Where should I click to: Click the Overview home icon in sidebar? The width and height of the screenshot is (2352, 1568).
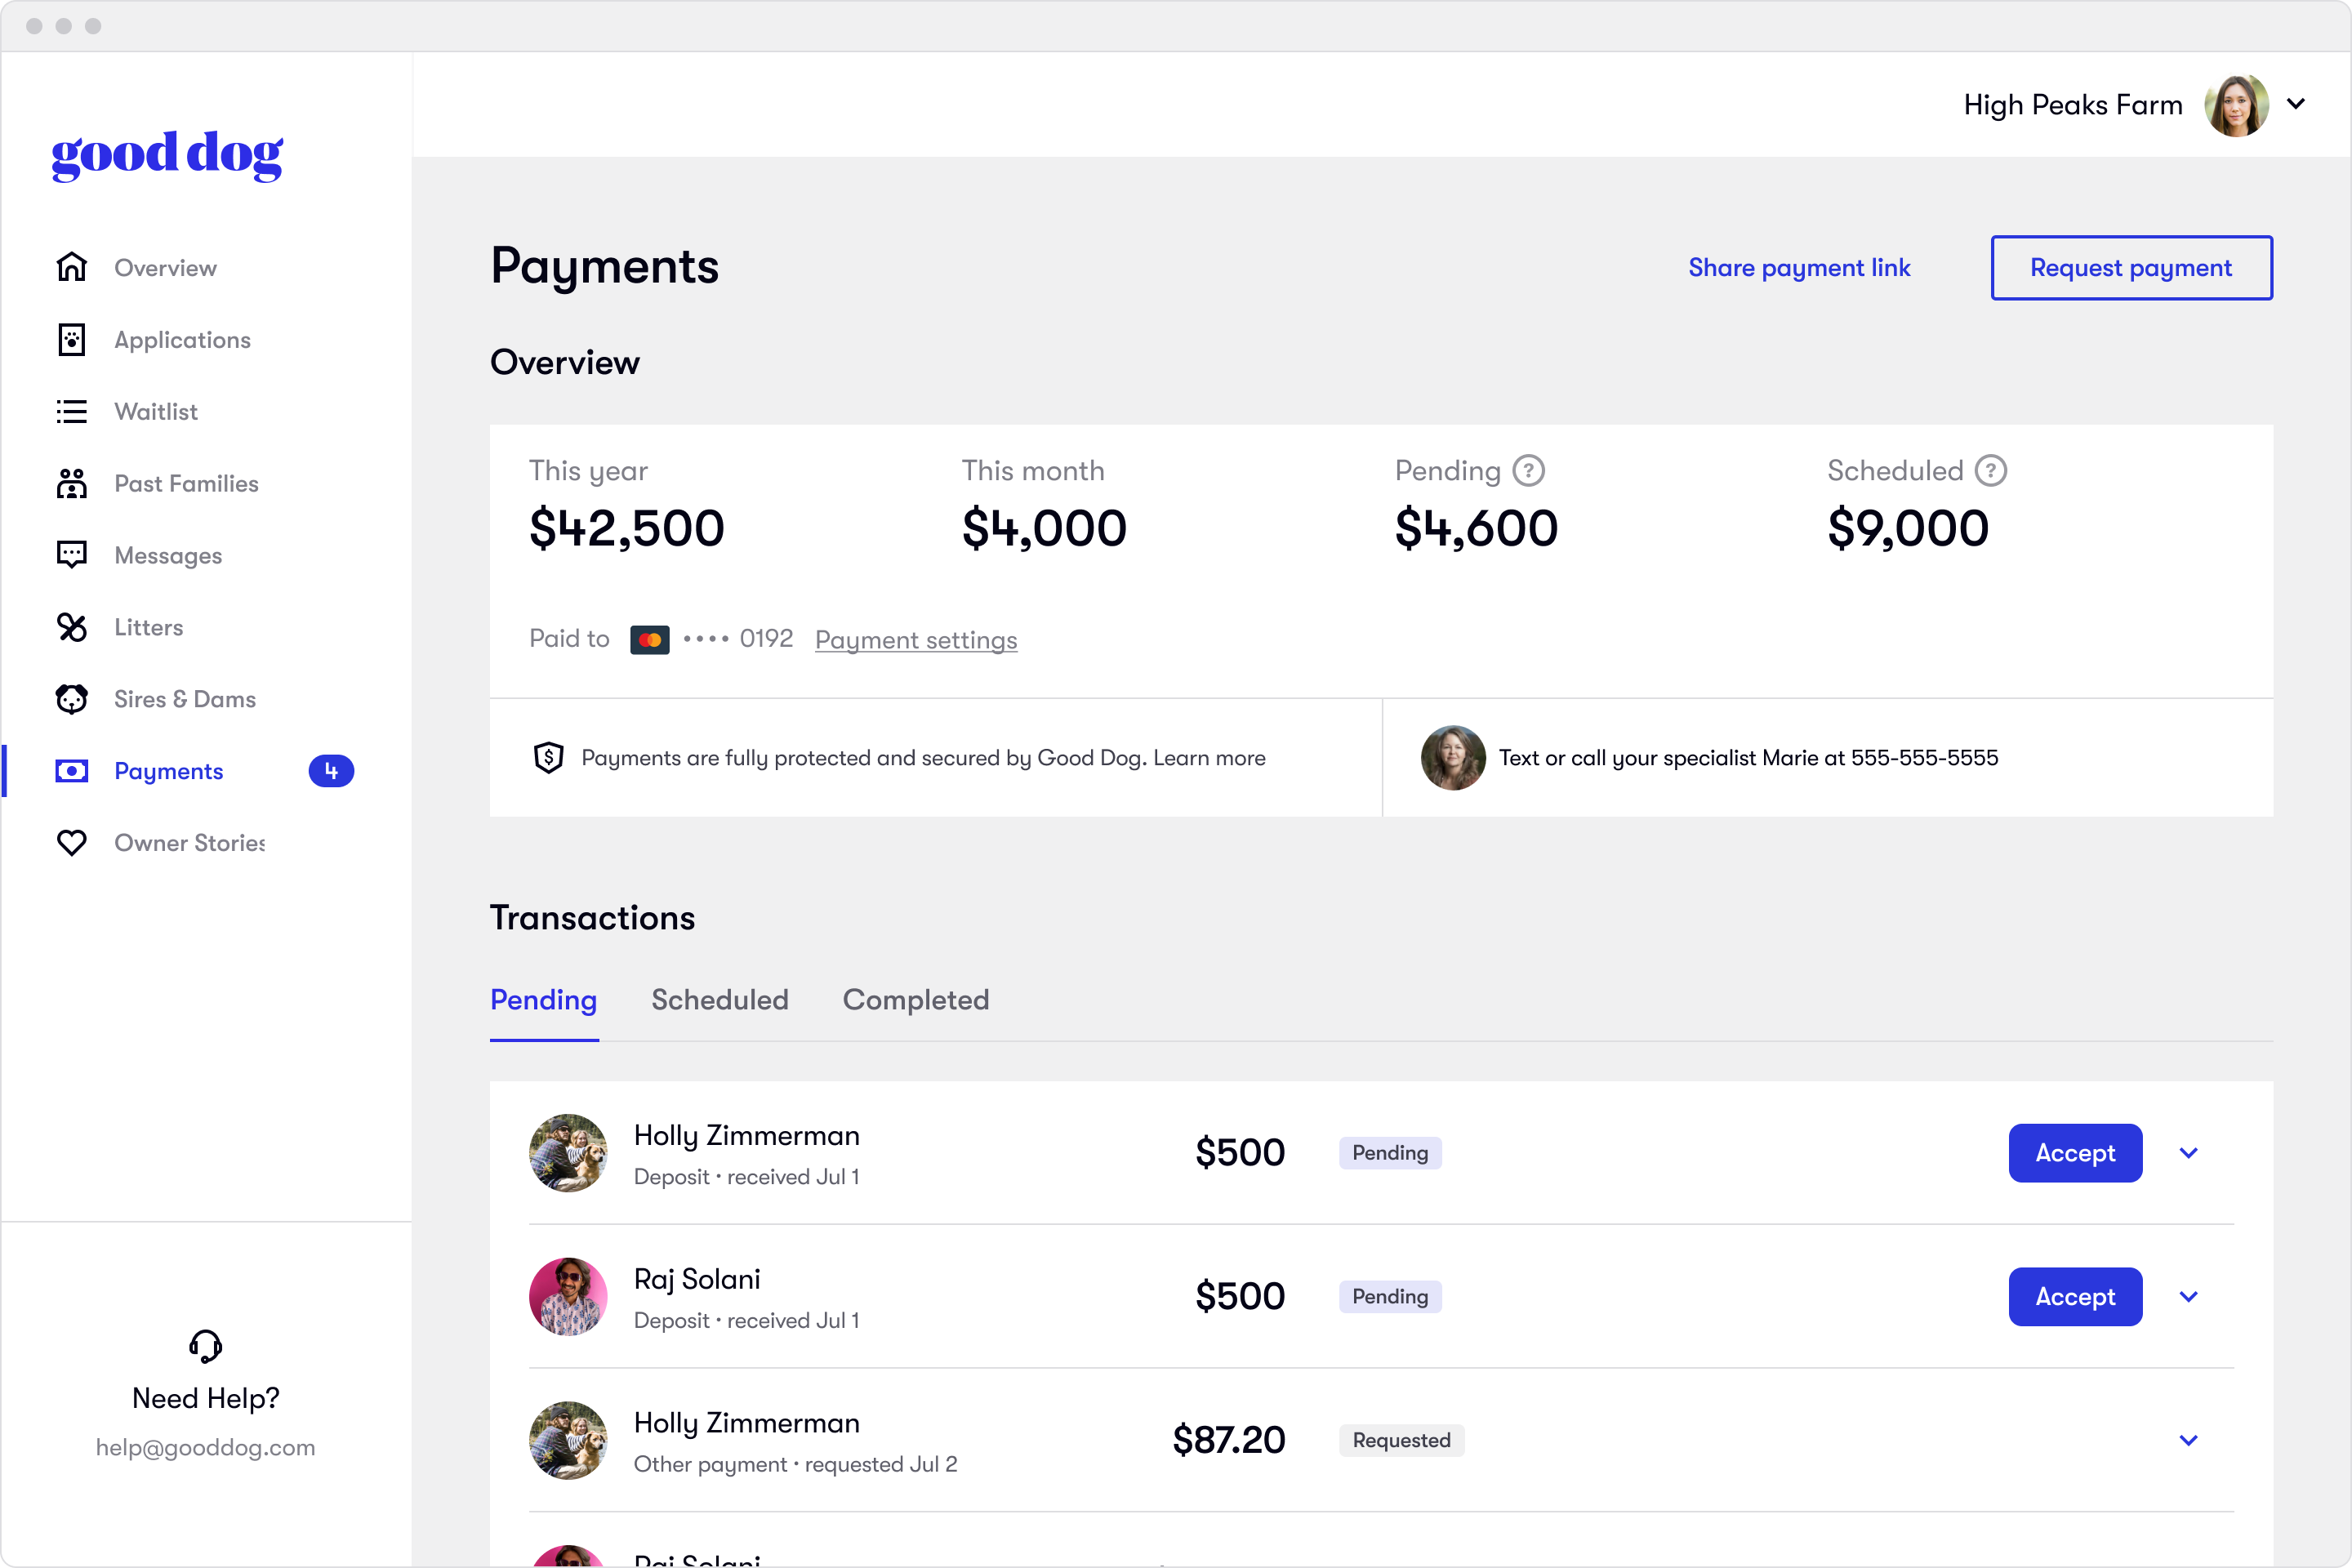[71, 267]
